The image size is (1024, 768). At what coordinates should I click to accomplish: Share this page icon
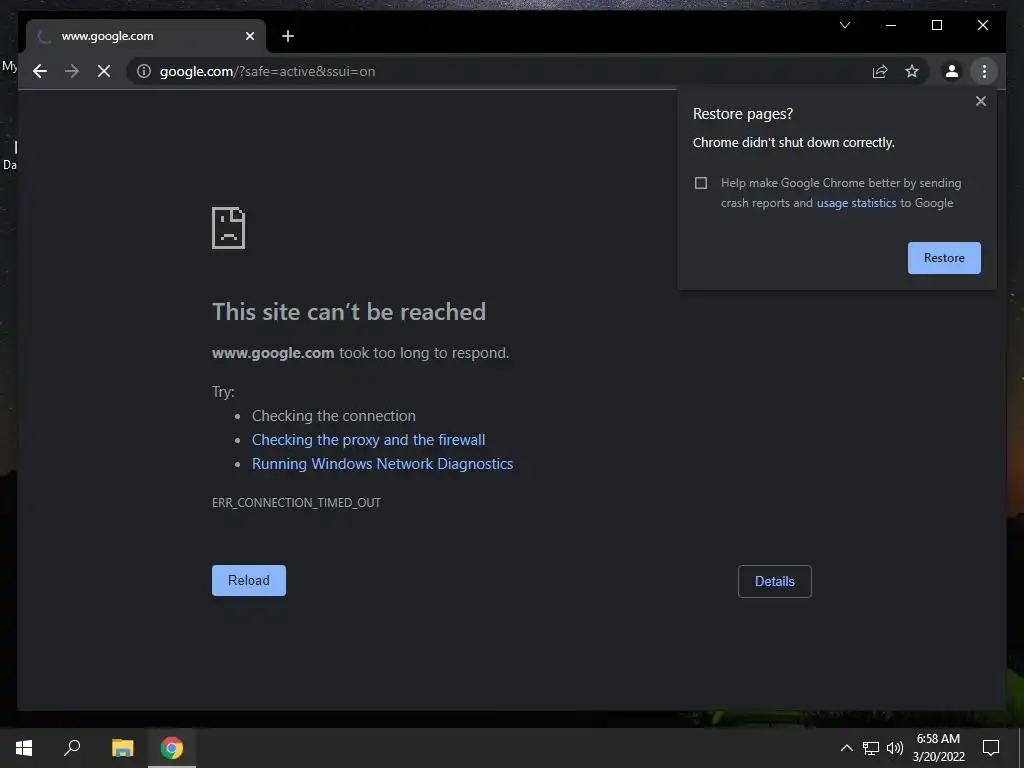coord(880,71)
